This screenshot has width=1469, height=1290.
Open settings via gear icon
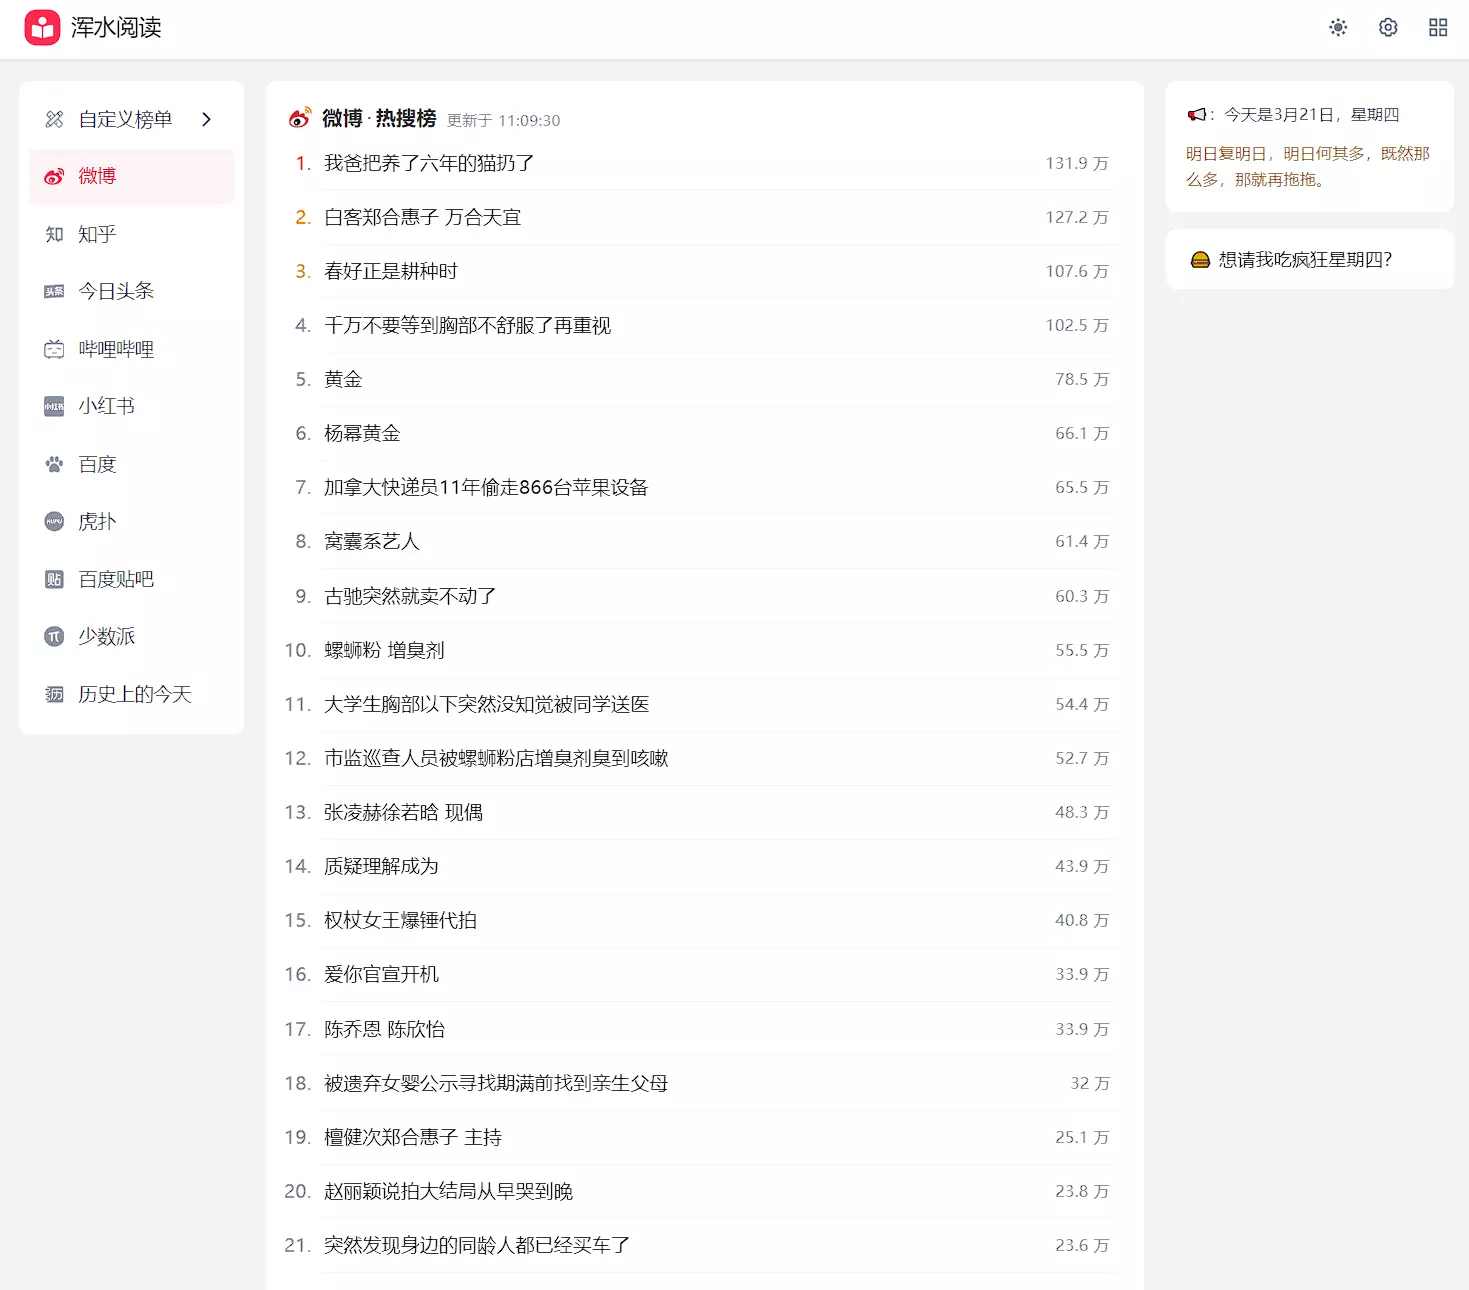pyautogui.click(x=1388, y=28)
